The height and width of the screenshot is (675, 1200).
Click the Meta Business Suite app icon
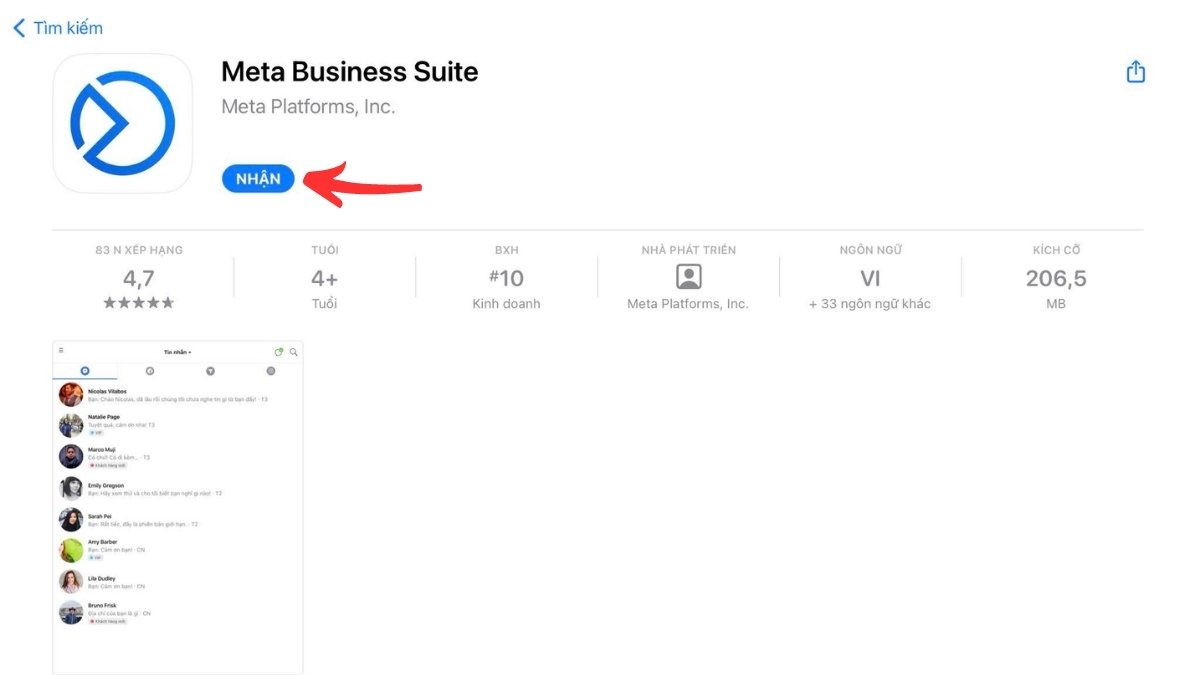click(x=122, y=123)
